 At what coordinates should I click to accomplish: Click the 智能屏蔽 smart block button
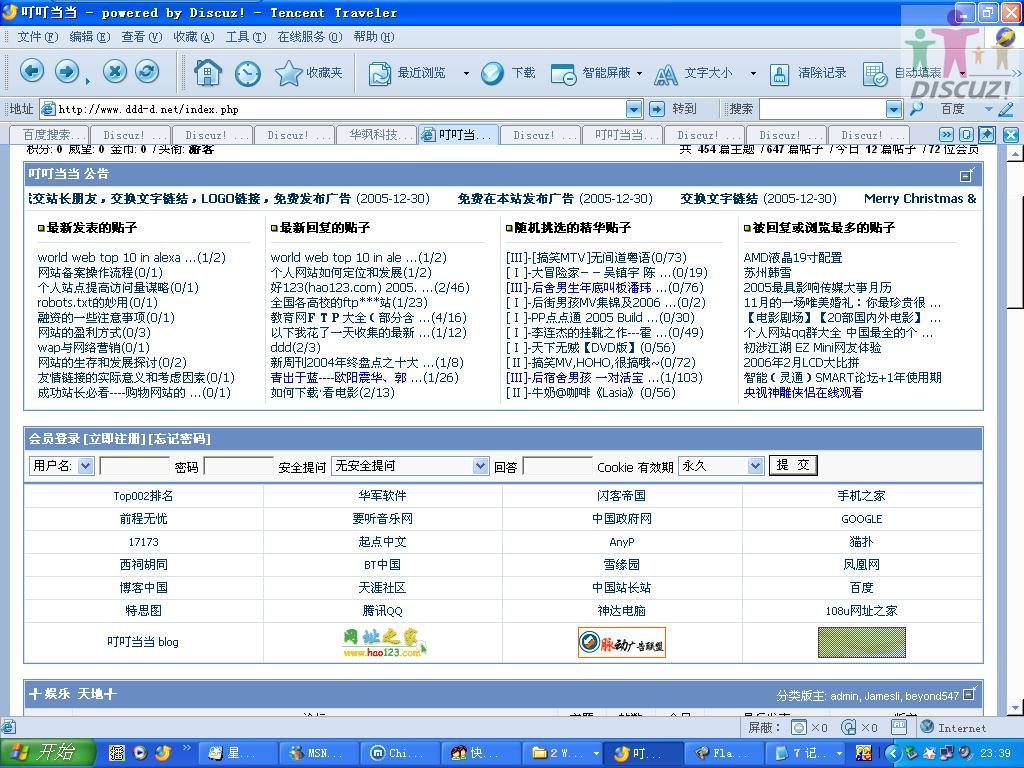tap(590, 73)
